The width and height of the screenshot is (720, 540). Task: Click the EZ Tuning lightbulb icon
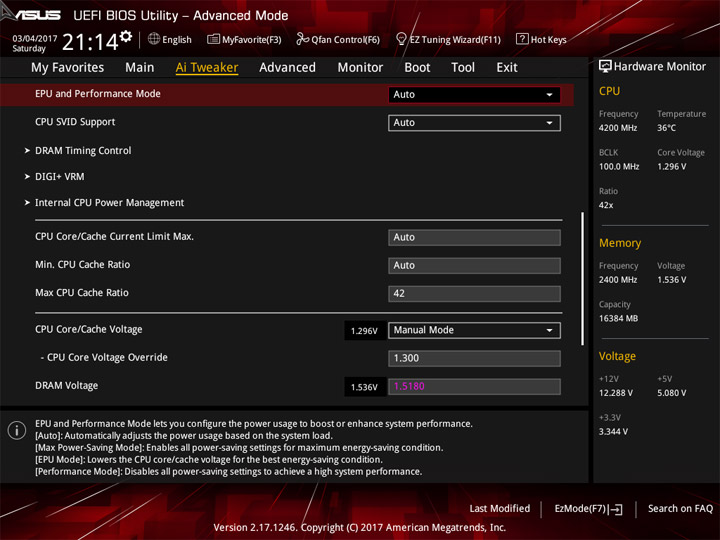click(x=401, y=39)
